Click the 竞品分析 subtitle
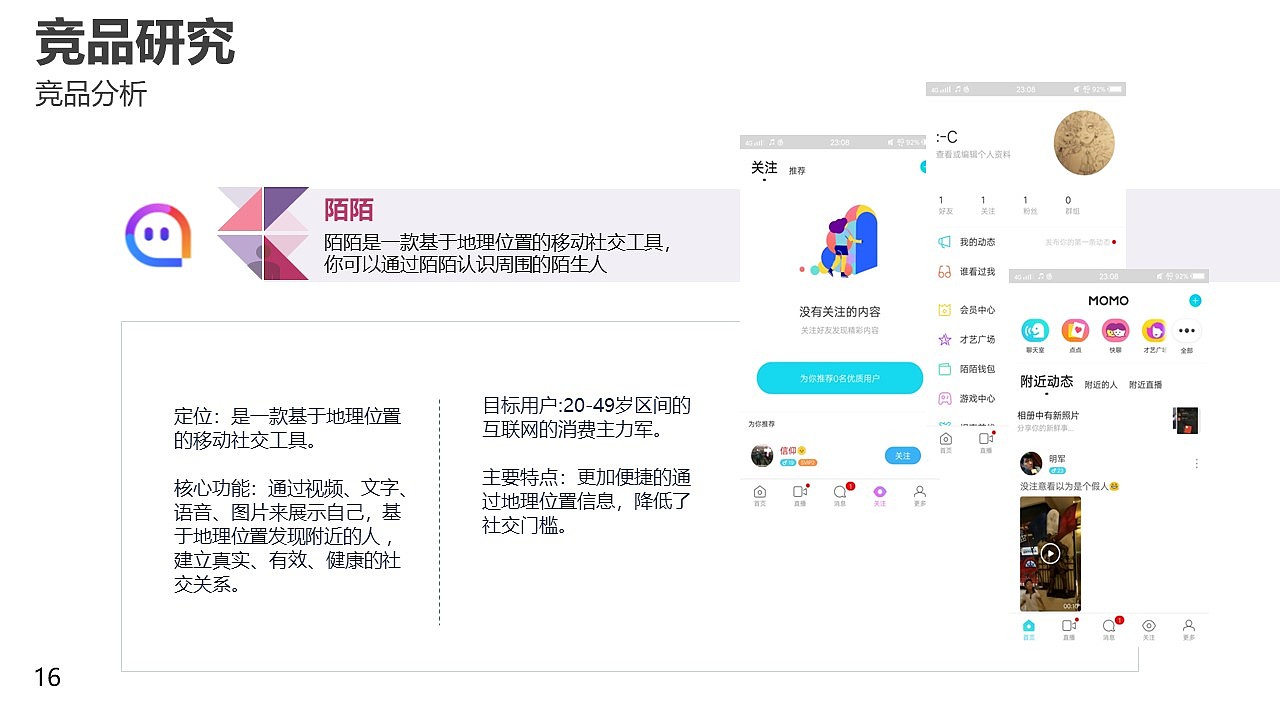Viewport: 1280px width, 720px height. (91, 94)
